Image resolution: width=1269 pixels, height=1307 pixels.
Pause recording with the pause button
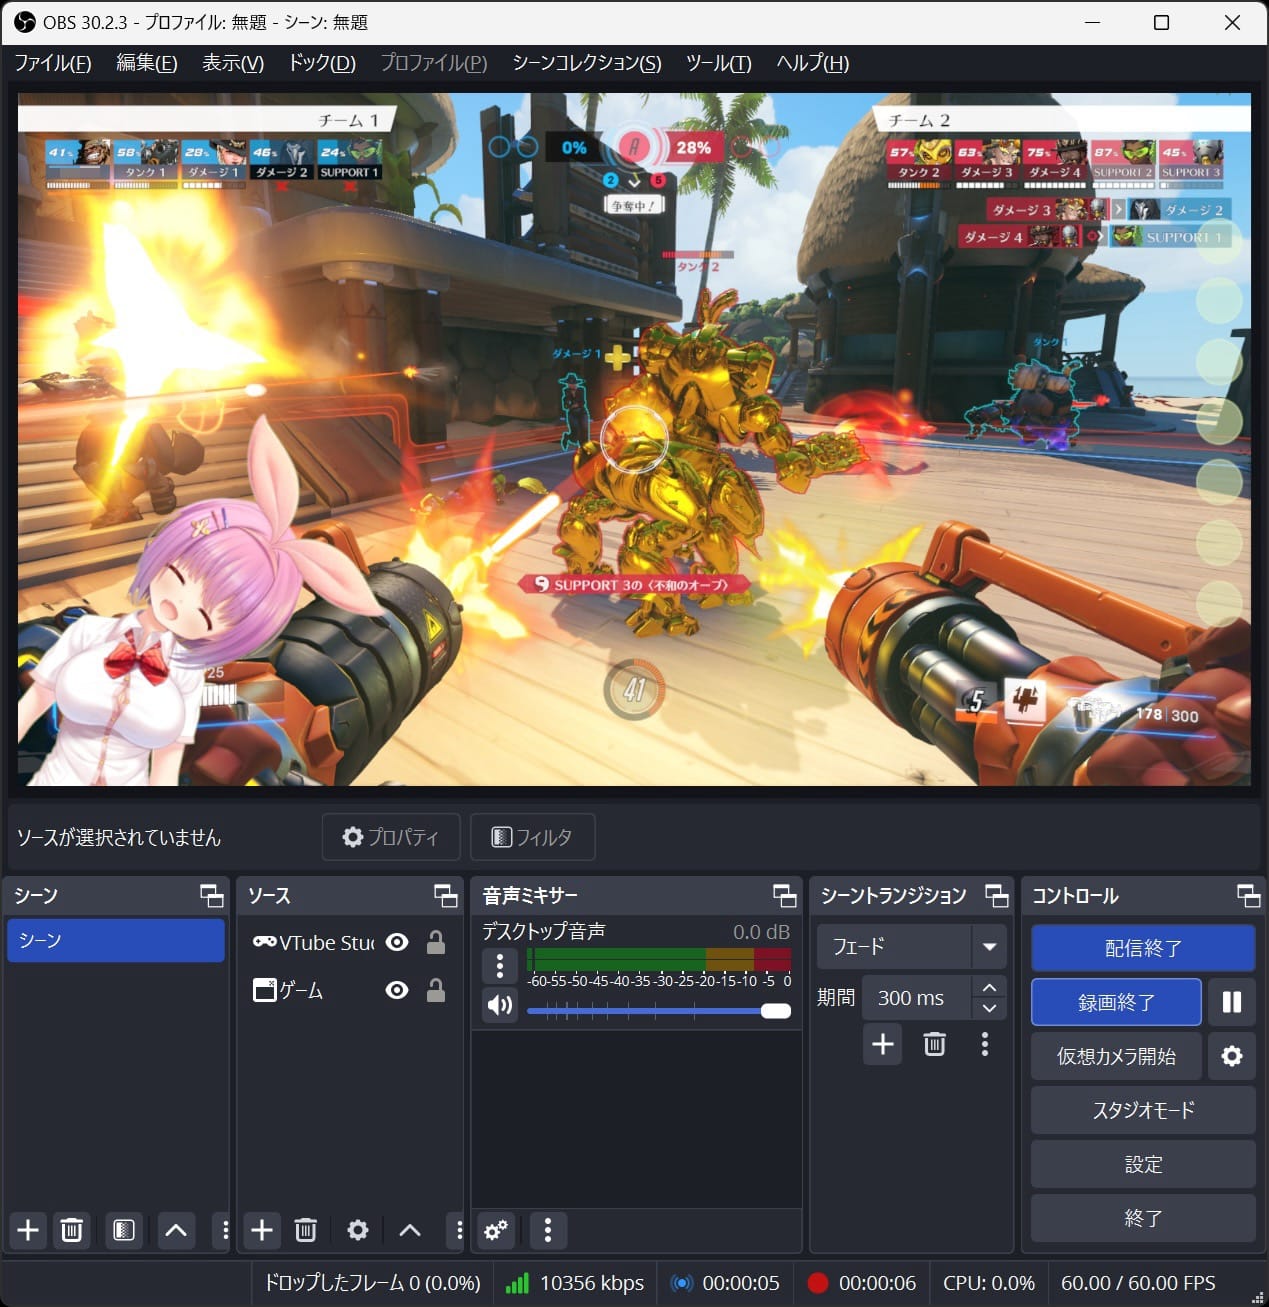pyautogui.click(x=1232, y=1002)
